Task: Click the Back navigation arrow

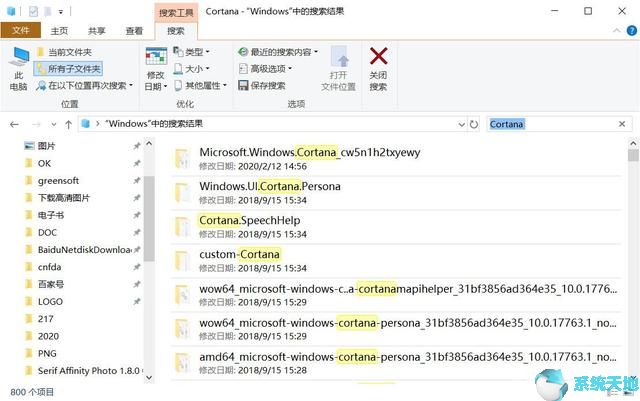Action: (14, 124)
